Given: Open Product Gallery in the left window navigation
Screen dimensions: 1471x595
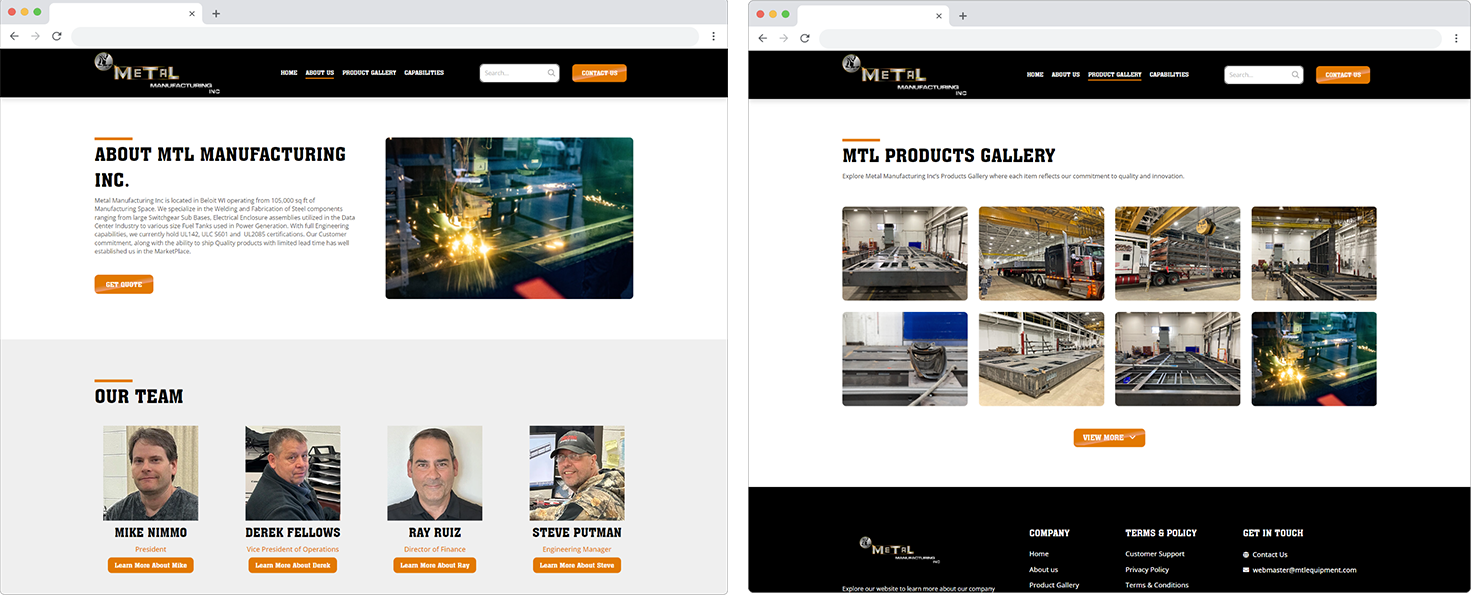Looking at the screenshot, I should pyautogui.click(x=369, y=73).
